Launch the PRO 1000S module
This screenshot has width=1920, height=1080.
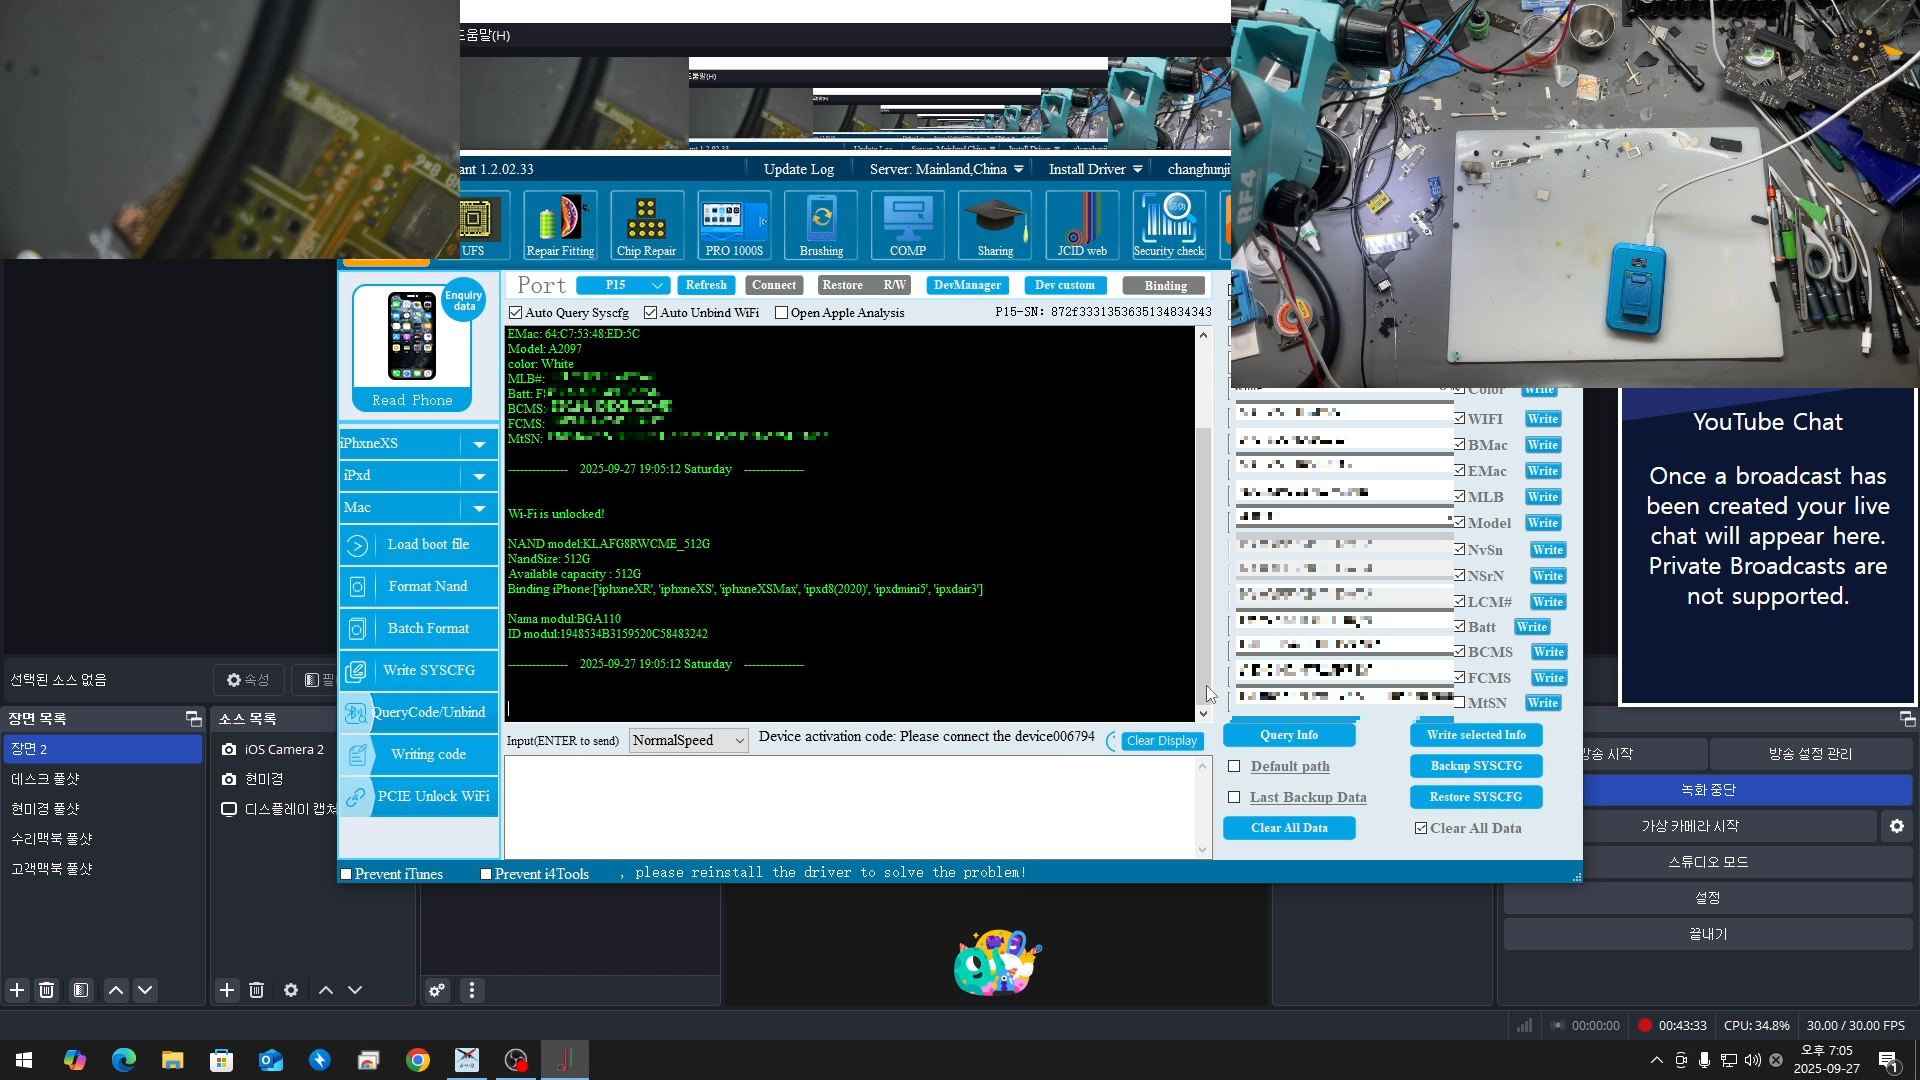734,225
